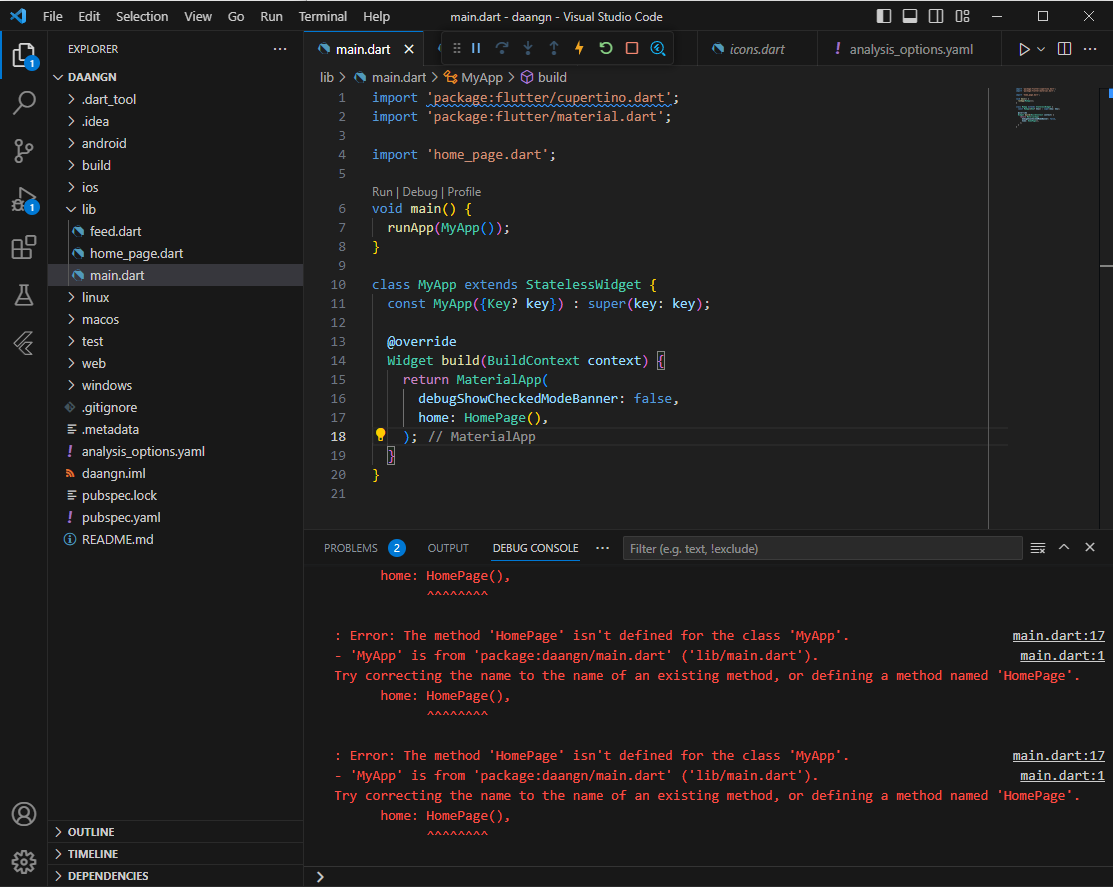Click the Run CodeLens above main
Viewport: 1113px width, 887px height.
coord(382,192)
